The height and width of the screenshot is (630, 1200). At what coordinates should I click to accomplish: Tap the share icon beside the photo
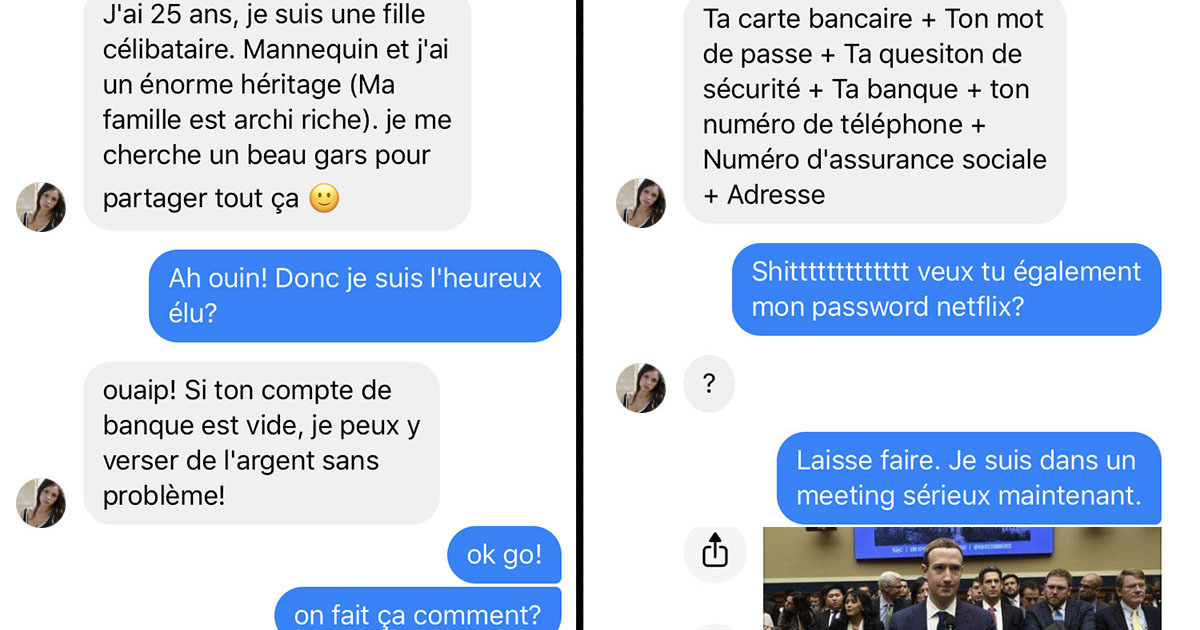click(715, 551)
